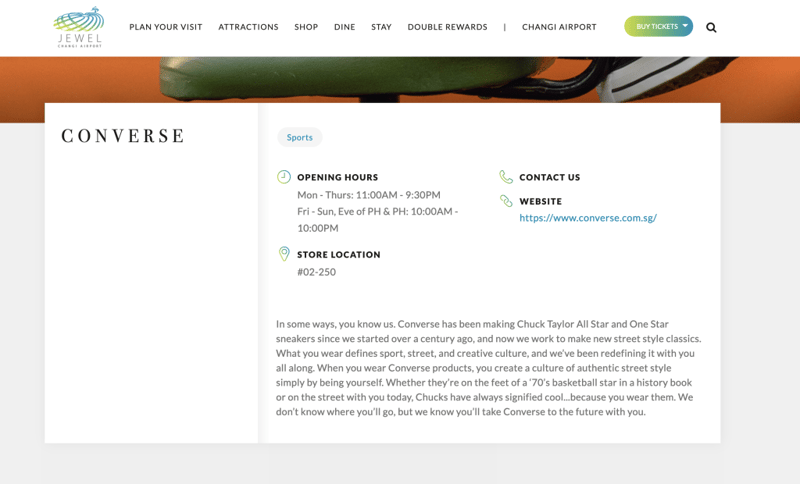Go to the Shop menu item

(306, 27)
